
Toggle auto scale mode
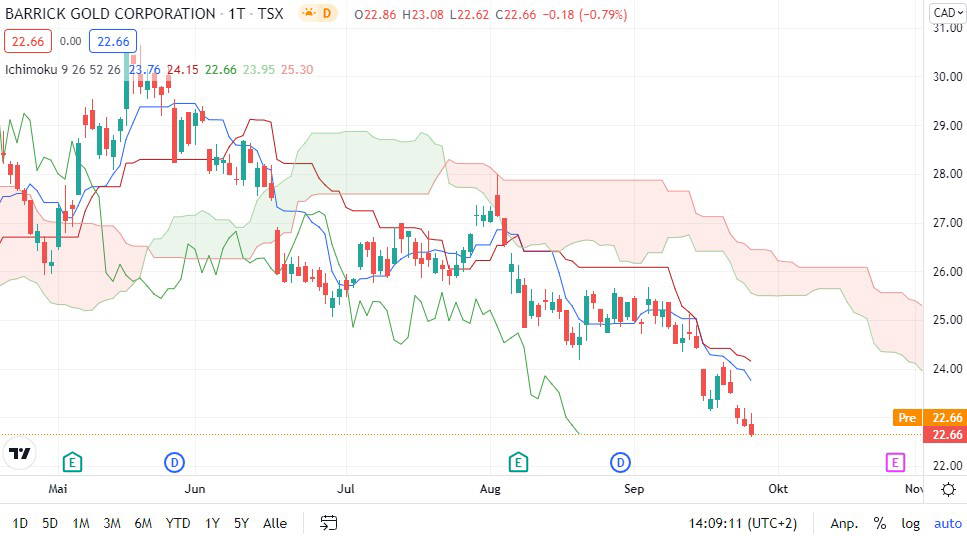click(x=948, y=524)
